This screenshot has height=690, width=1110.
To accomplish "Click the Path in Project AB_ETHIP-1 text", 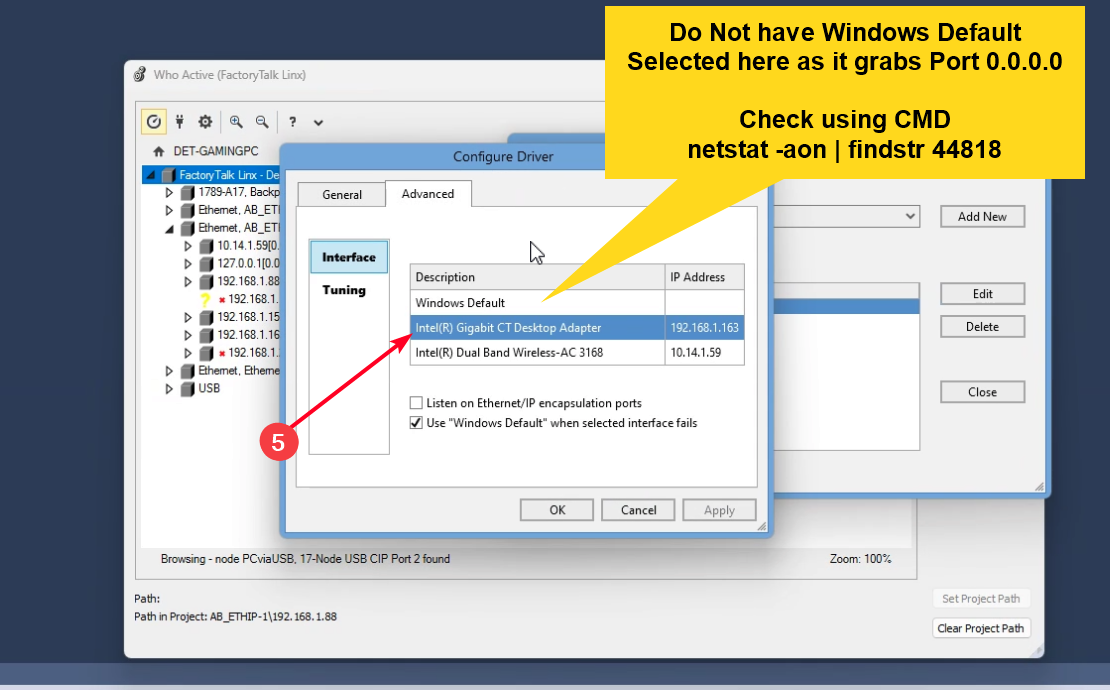I will coord(236,616).
